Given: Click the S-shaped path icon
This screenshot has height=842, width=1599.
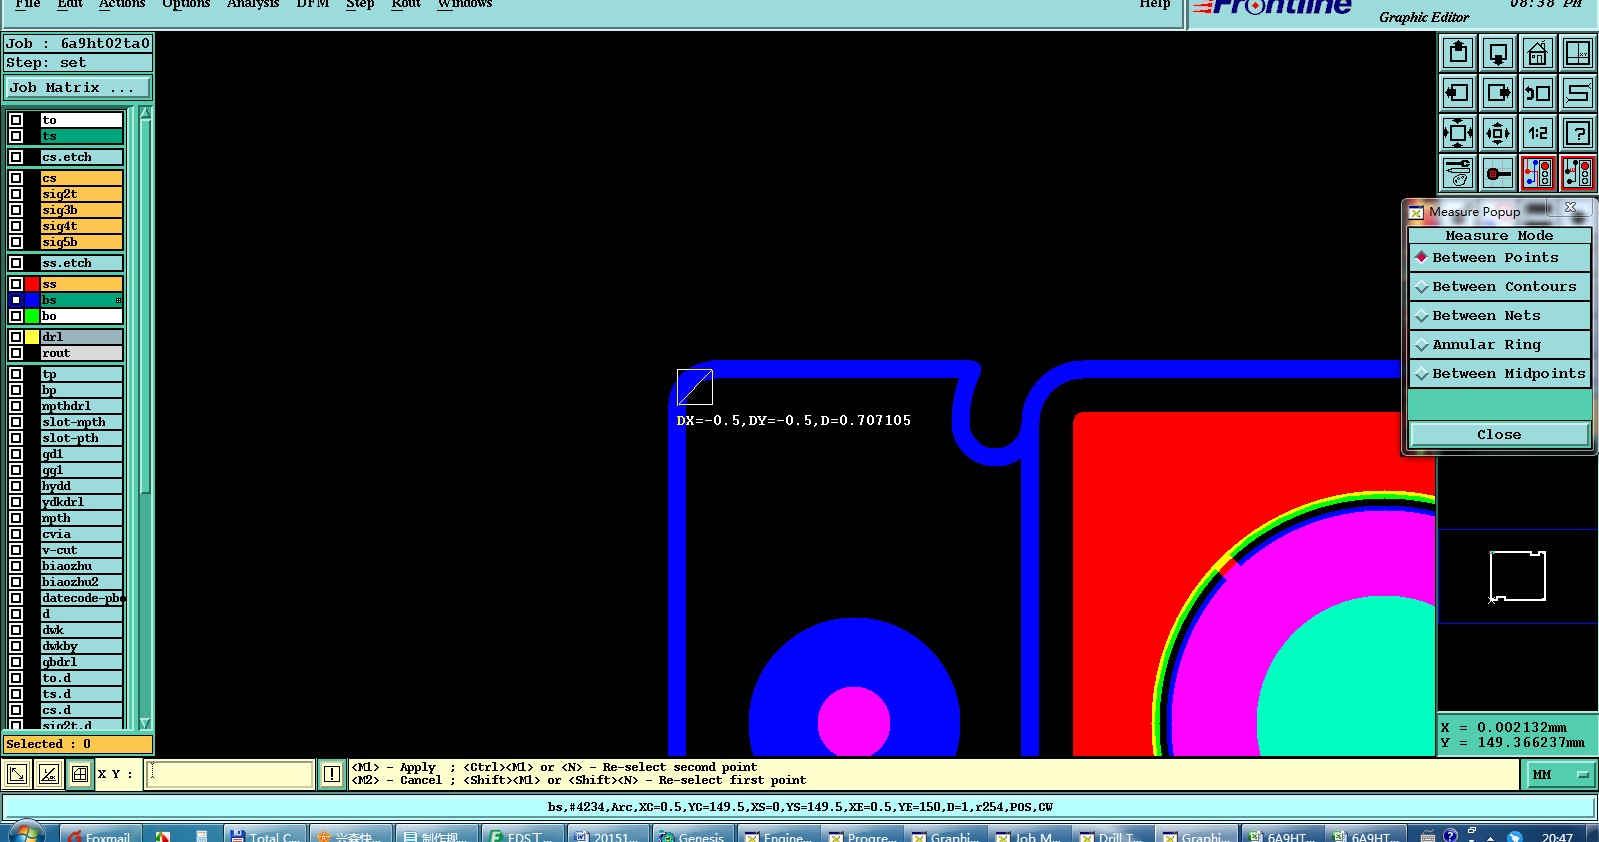Looking at the screenshot, I should [x=1578, y=93].
